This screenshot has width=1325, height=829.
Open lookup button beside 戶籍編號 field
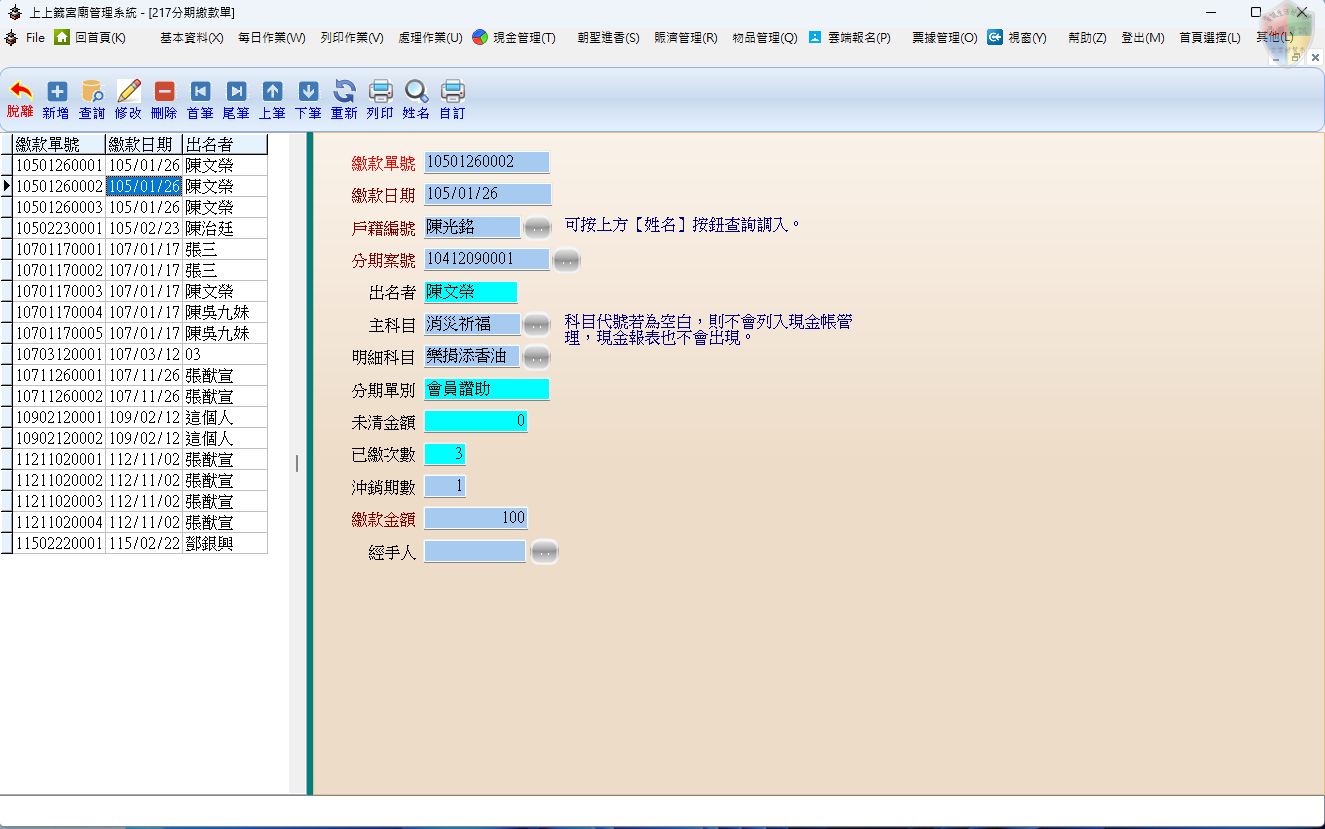point(537,228)
